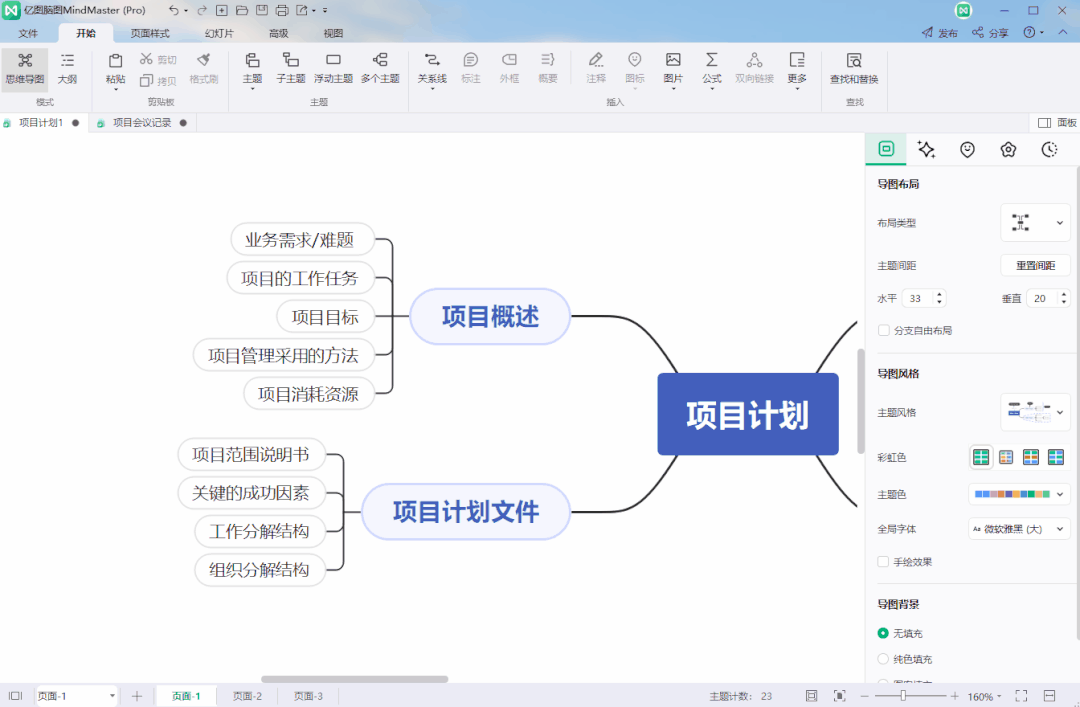The width and height of the screenshot is (1080, 707).
Task: Open the AI sparkle panel tab
Action: point(926,149)
